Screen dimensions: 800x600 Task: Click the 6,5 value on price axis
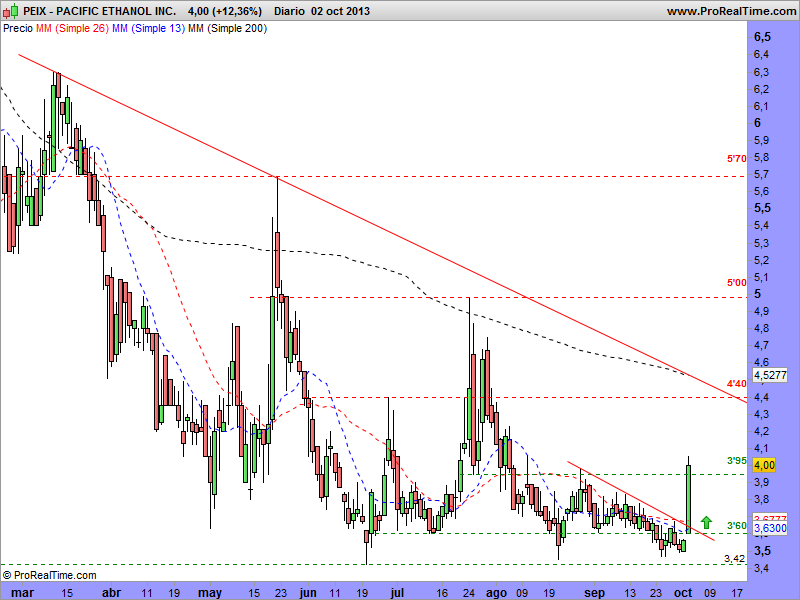click(762, 37)
